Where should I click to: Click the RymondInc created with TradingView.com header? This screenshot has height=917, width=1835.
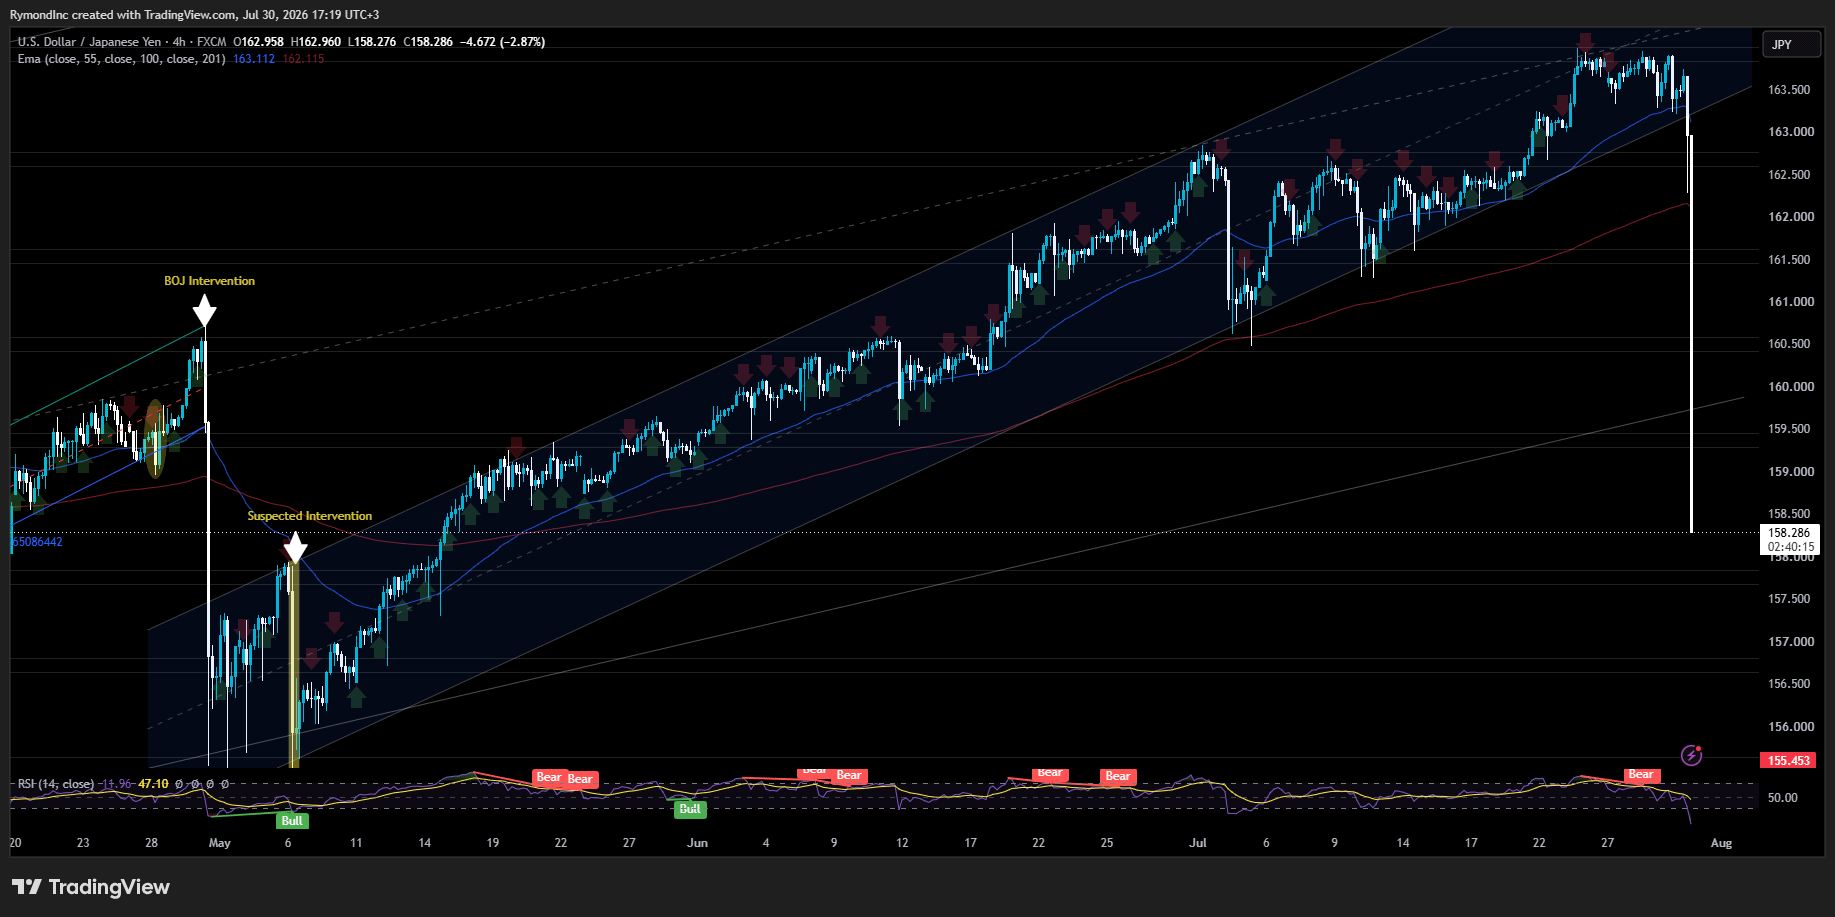coord(195,15)
